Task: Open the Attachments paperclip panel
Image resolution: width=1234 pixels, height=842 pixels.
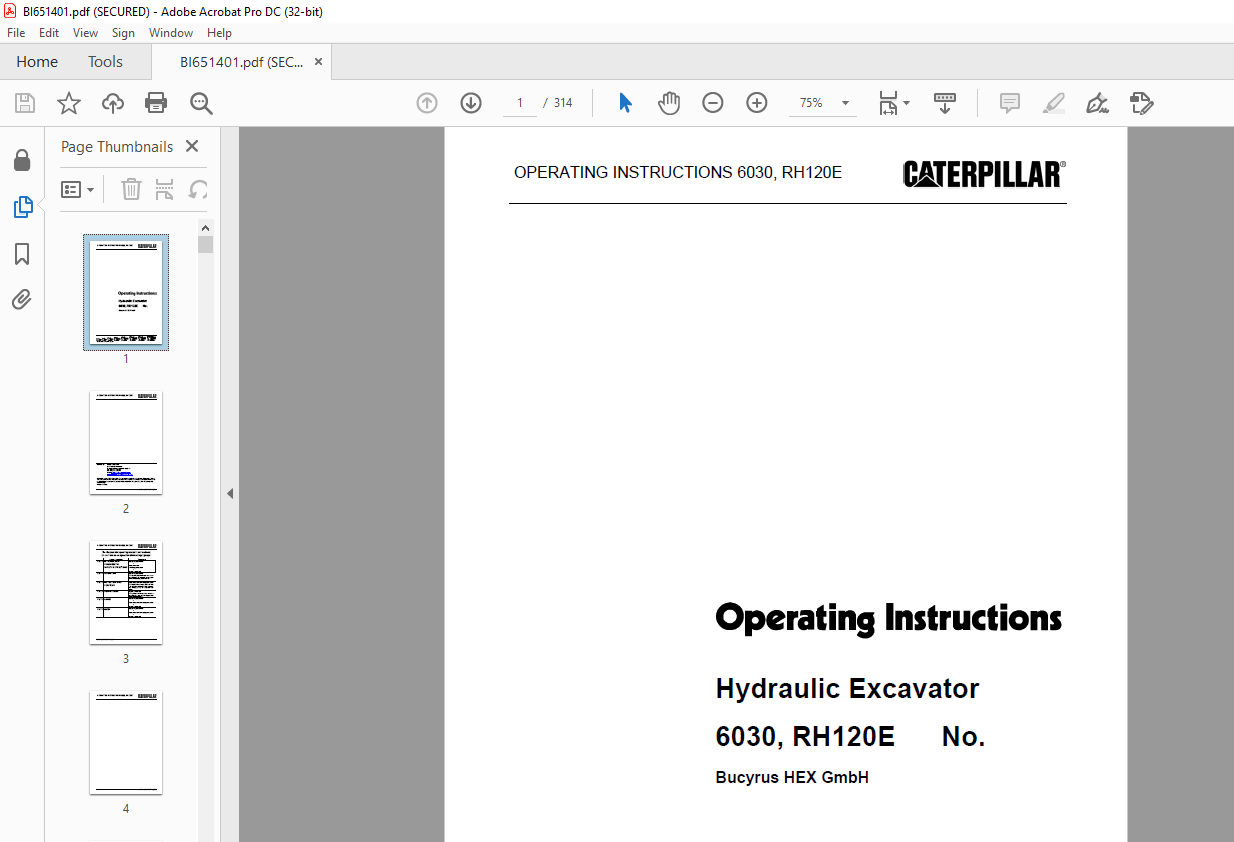Action: click(22, 299)
